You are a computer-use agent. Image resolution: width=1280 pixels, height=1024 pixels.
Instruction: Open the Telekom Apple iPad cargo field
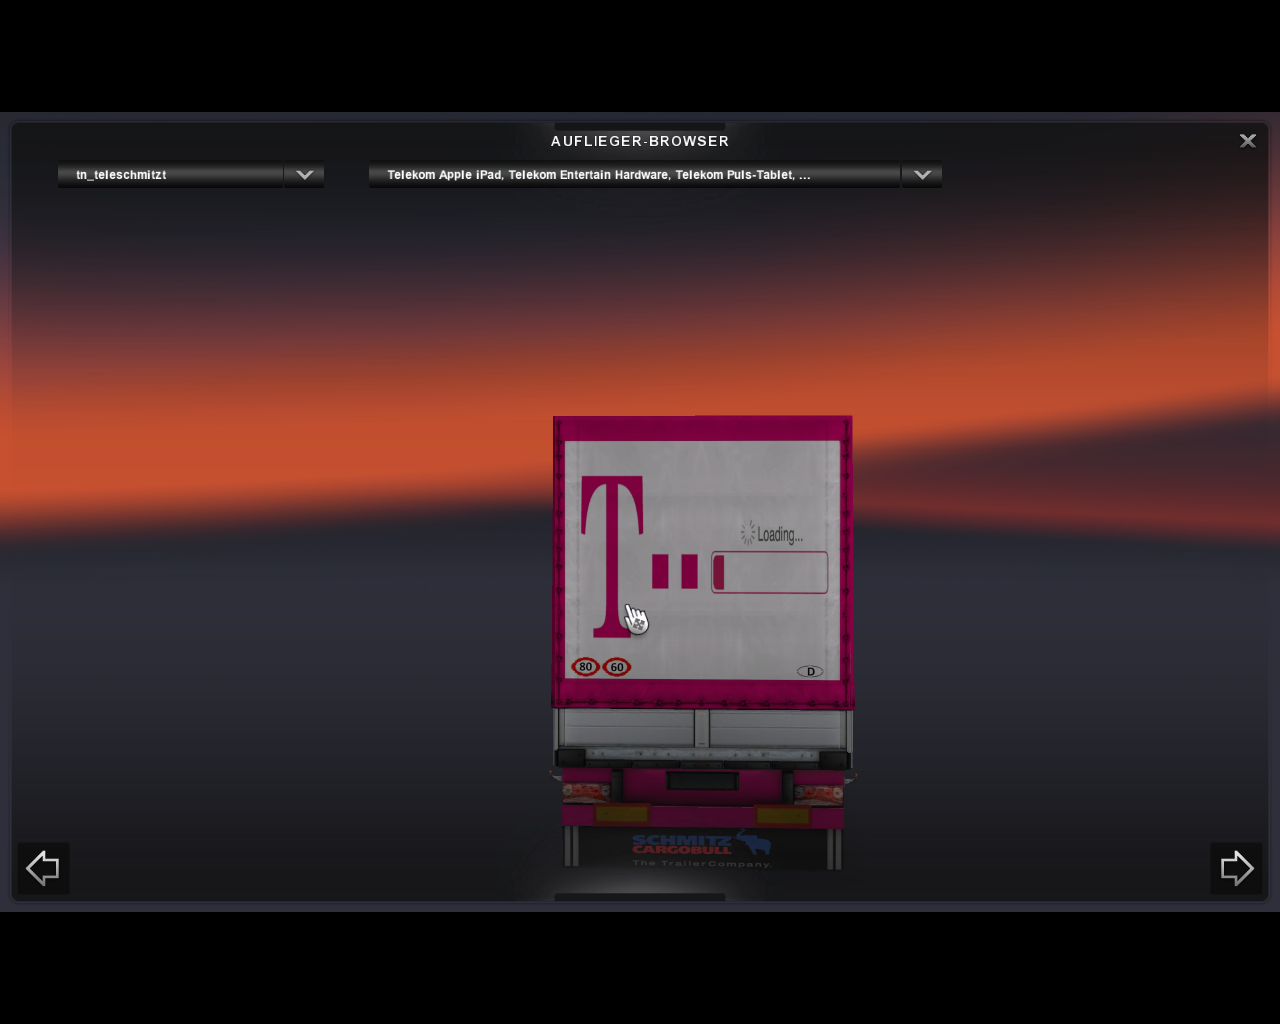click(635, 175)
